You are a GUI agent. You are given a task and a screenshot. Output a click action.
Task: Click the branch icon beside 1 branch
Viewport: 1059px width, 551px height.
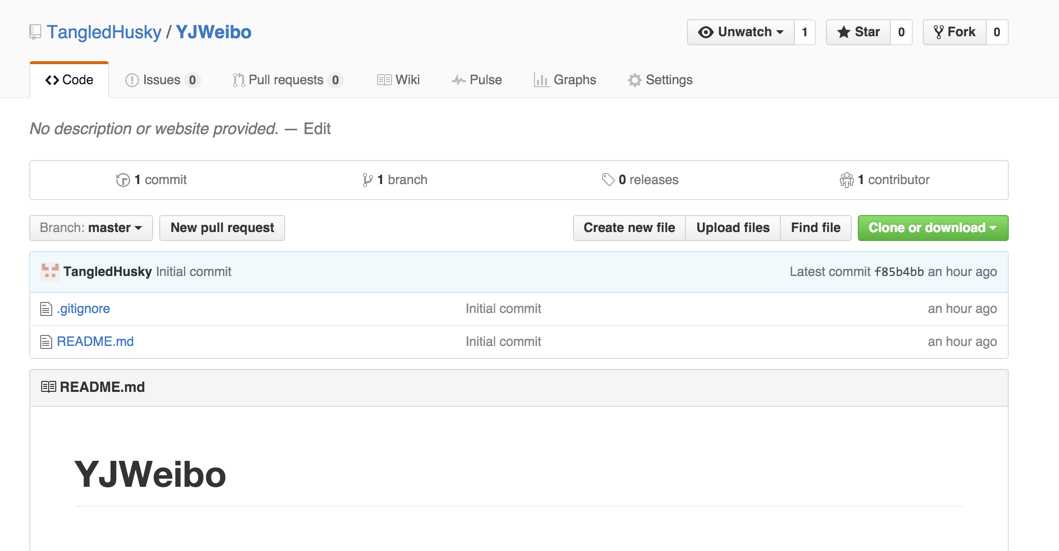[x=367, y=180]
